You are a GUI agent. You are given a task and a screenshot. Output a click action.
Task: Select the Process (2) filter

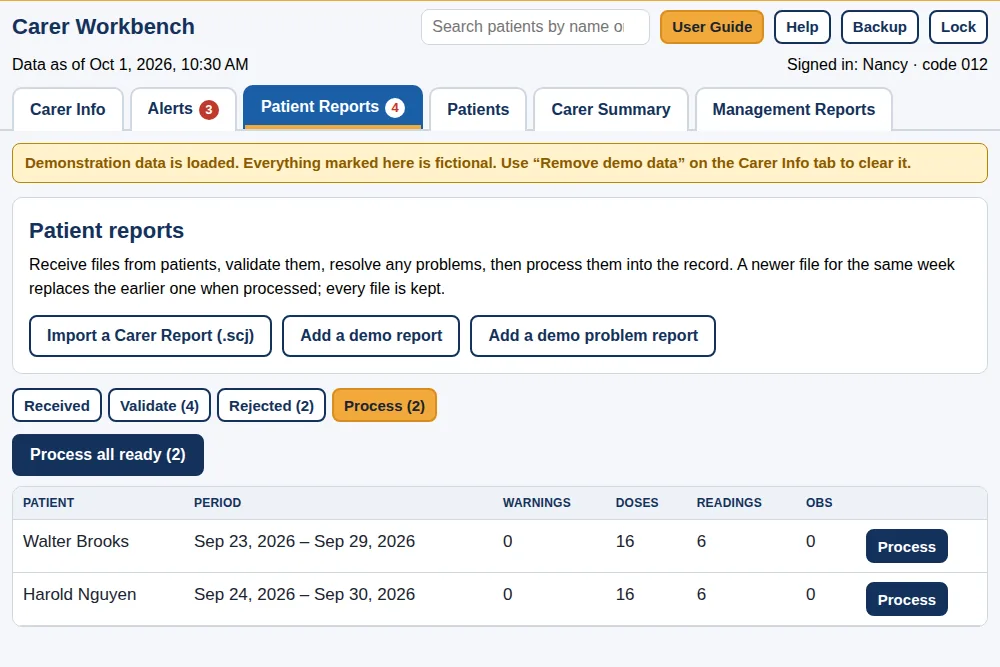(385, 406)
